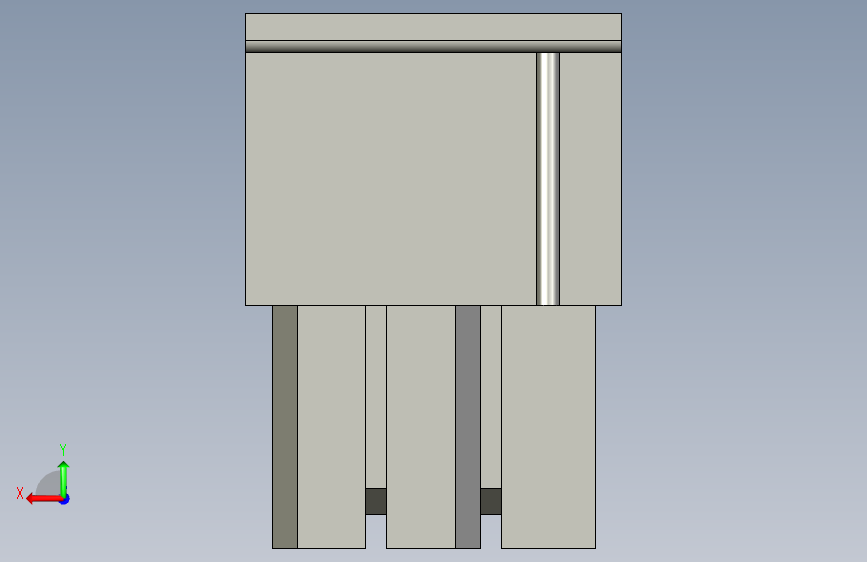
Task: Select the large upper block face of the model
Action: coord(390,179)
